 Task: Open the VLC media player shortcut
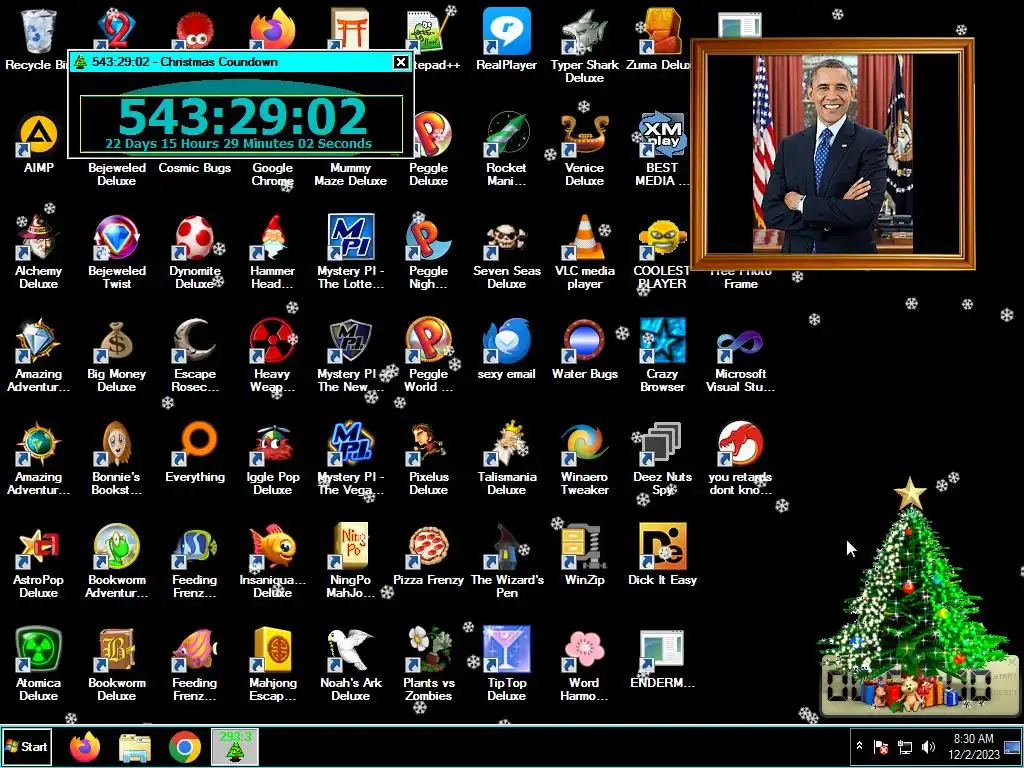[x=584, y=251]
